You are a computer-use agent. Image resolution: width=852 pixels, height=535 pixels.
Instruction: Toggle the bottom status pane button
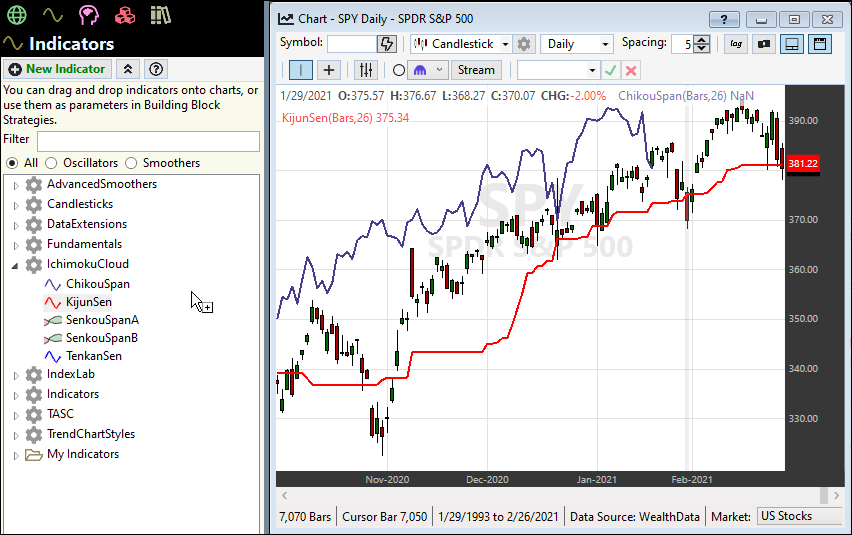(x=792, y=44)
